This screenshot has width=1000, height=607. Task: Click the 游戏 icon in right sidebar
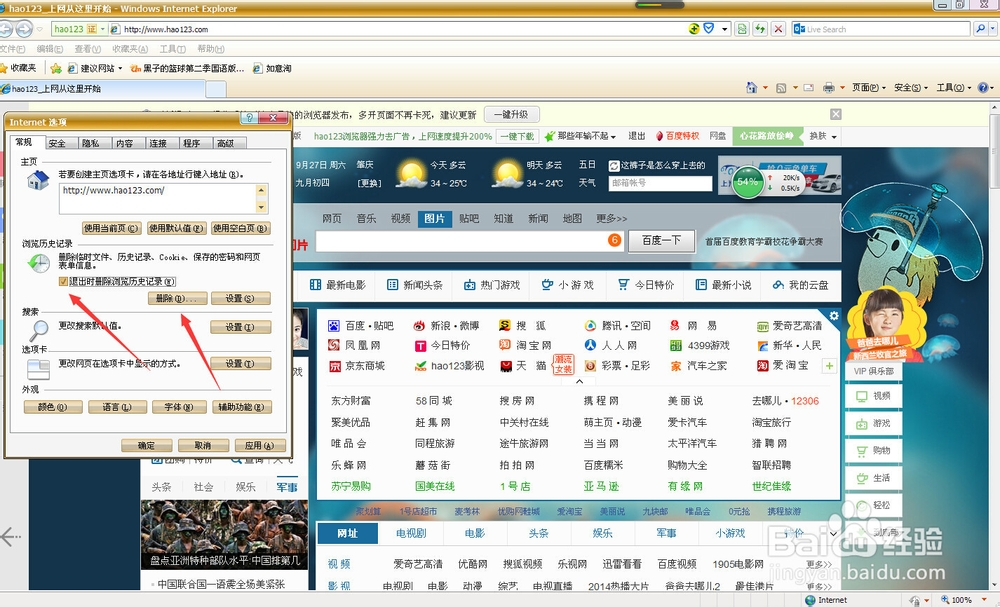pyautogui.click(x=862, y=423)
